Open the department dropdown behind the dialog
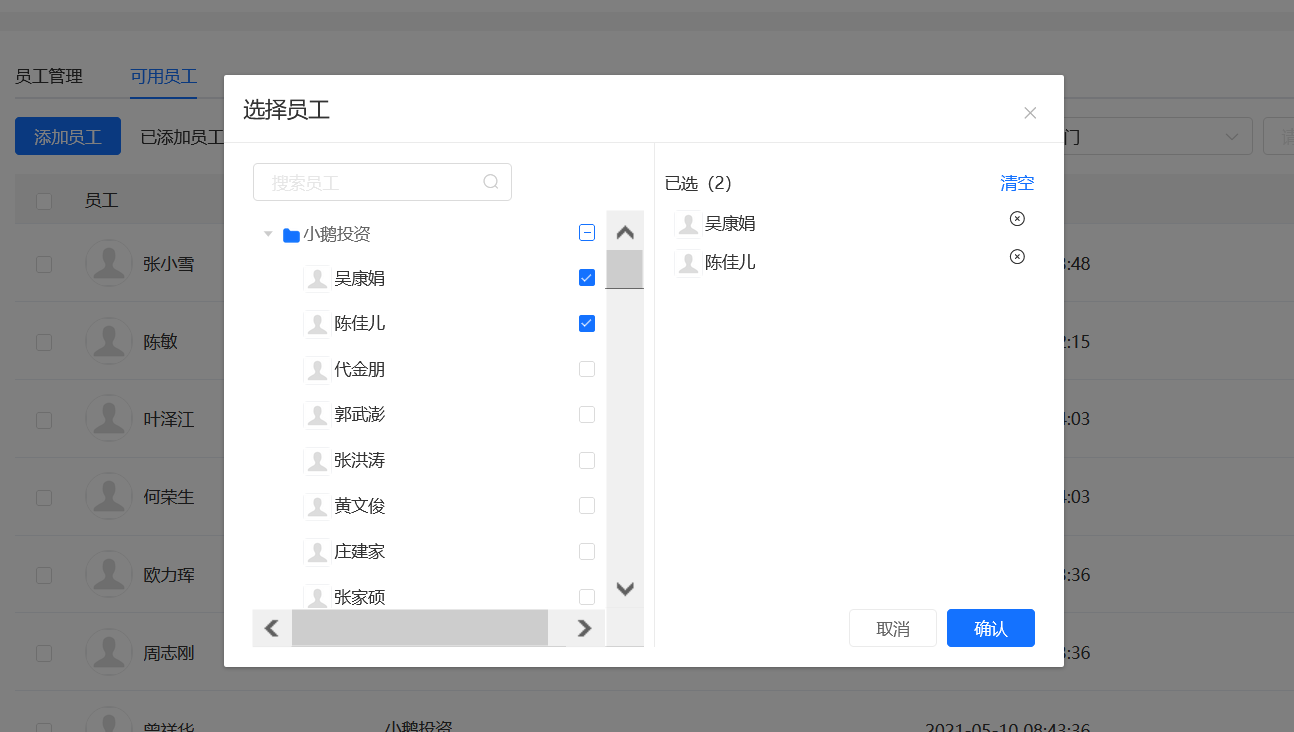The height and width of the screenshot is (732, 1294). (1158, 137)
